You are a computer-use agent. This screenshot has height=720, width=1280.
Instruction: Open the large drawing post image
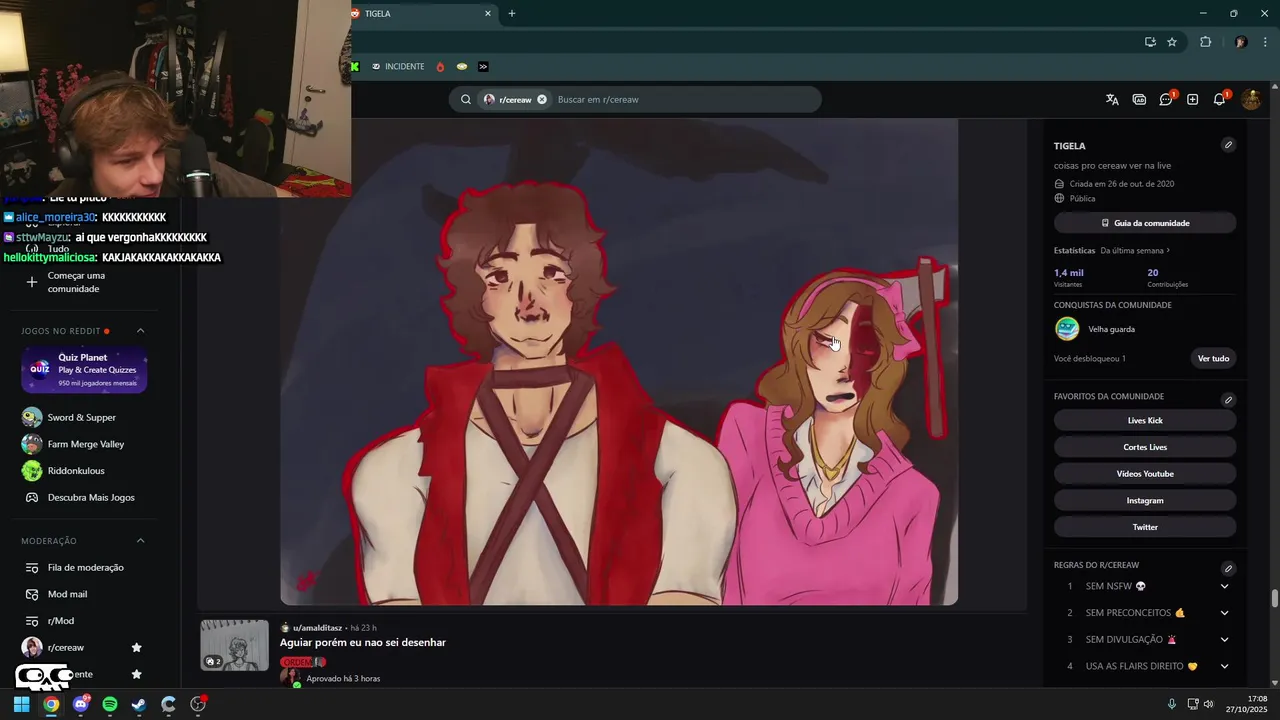point(619,362)
